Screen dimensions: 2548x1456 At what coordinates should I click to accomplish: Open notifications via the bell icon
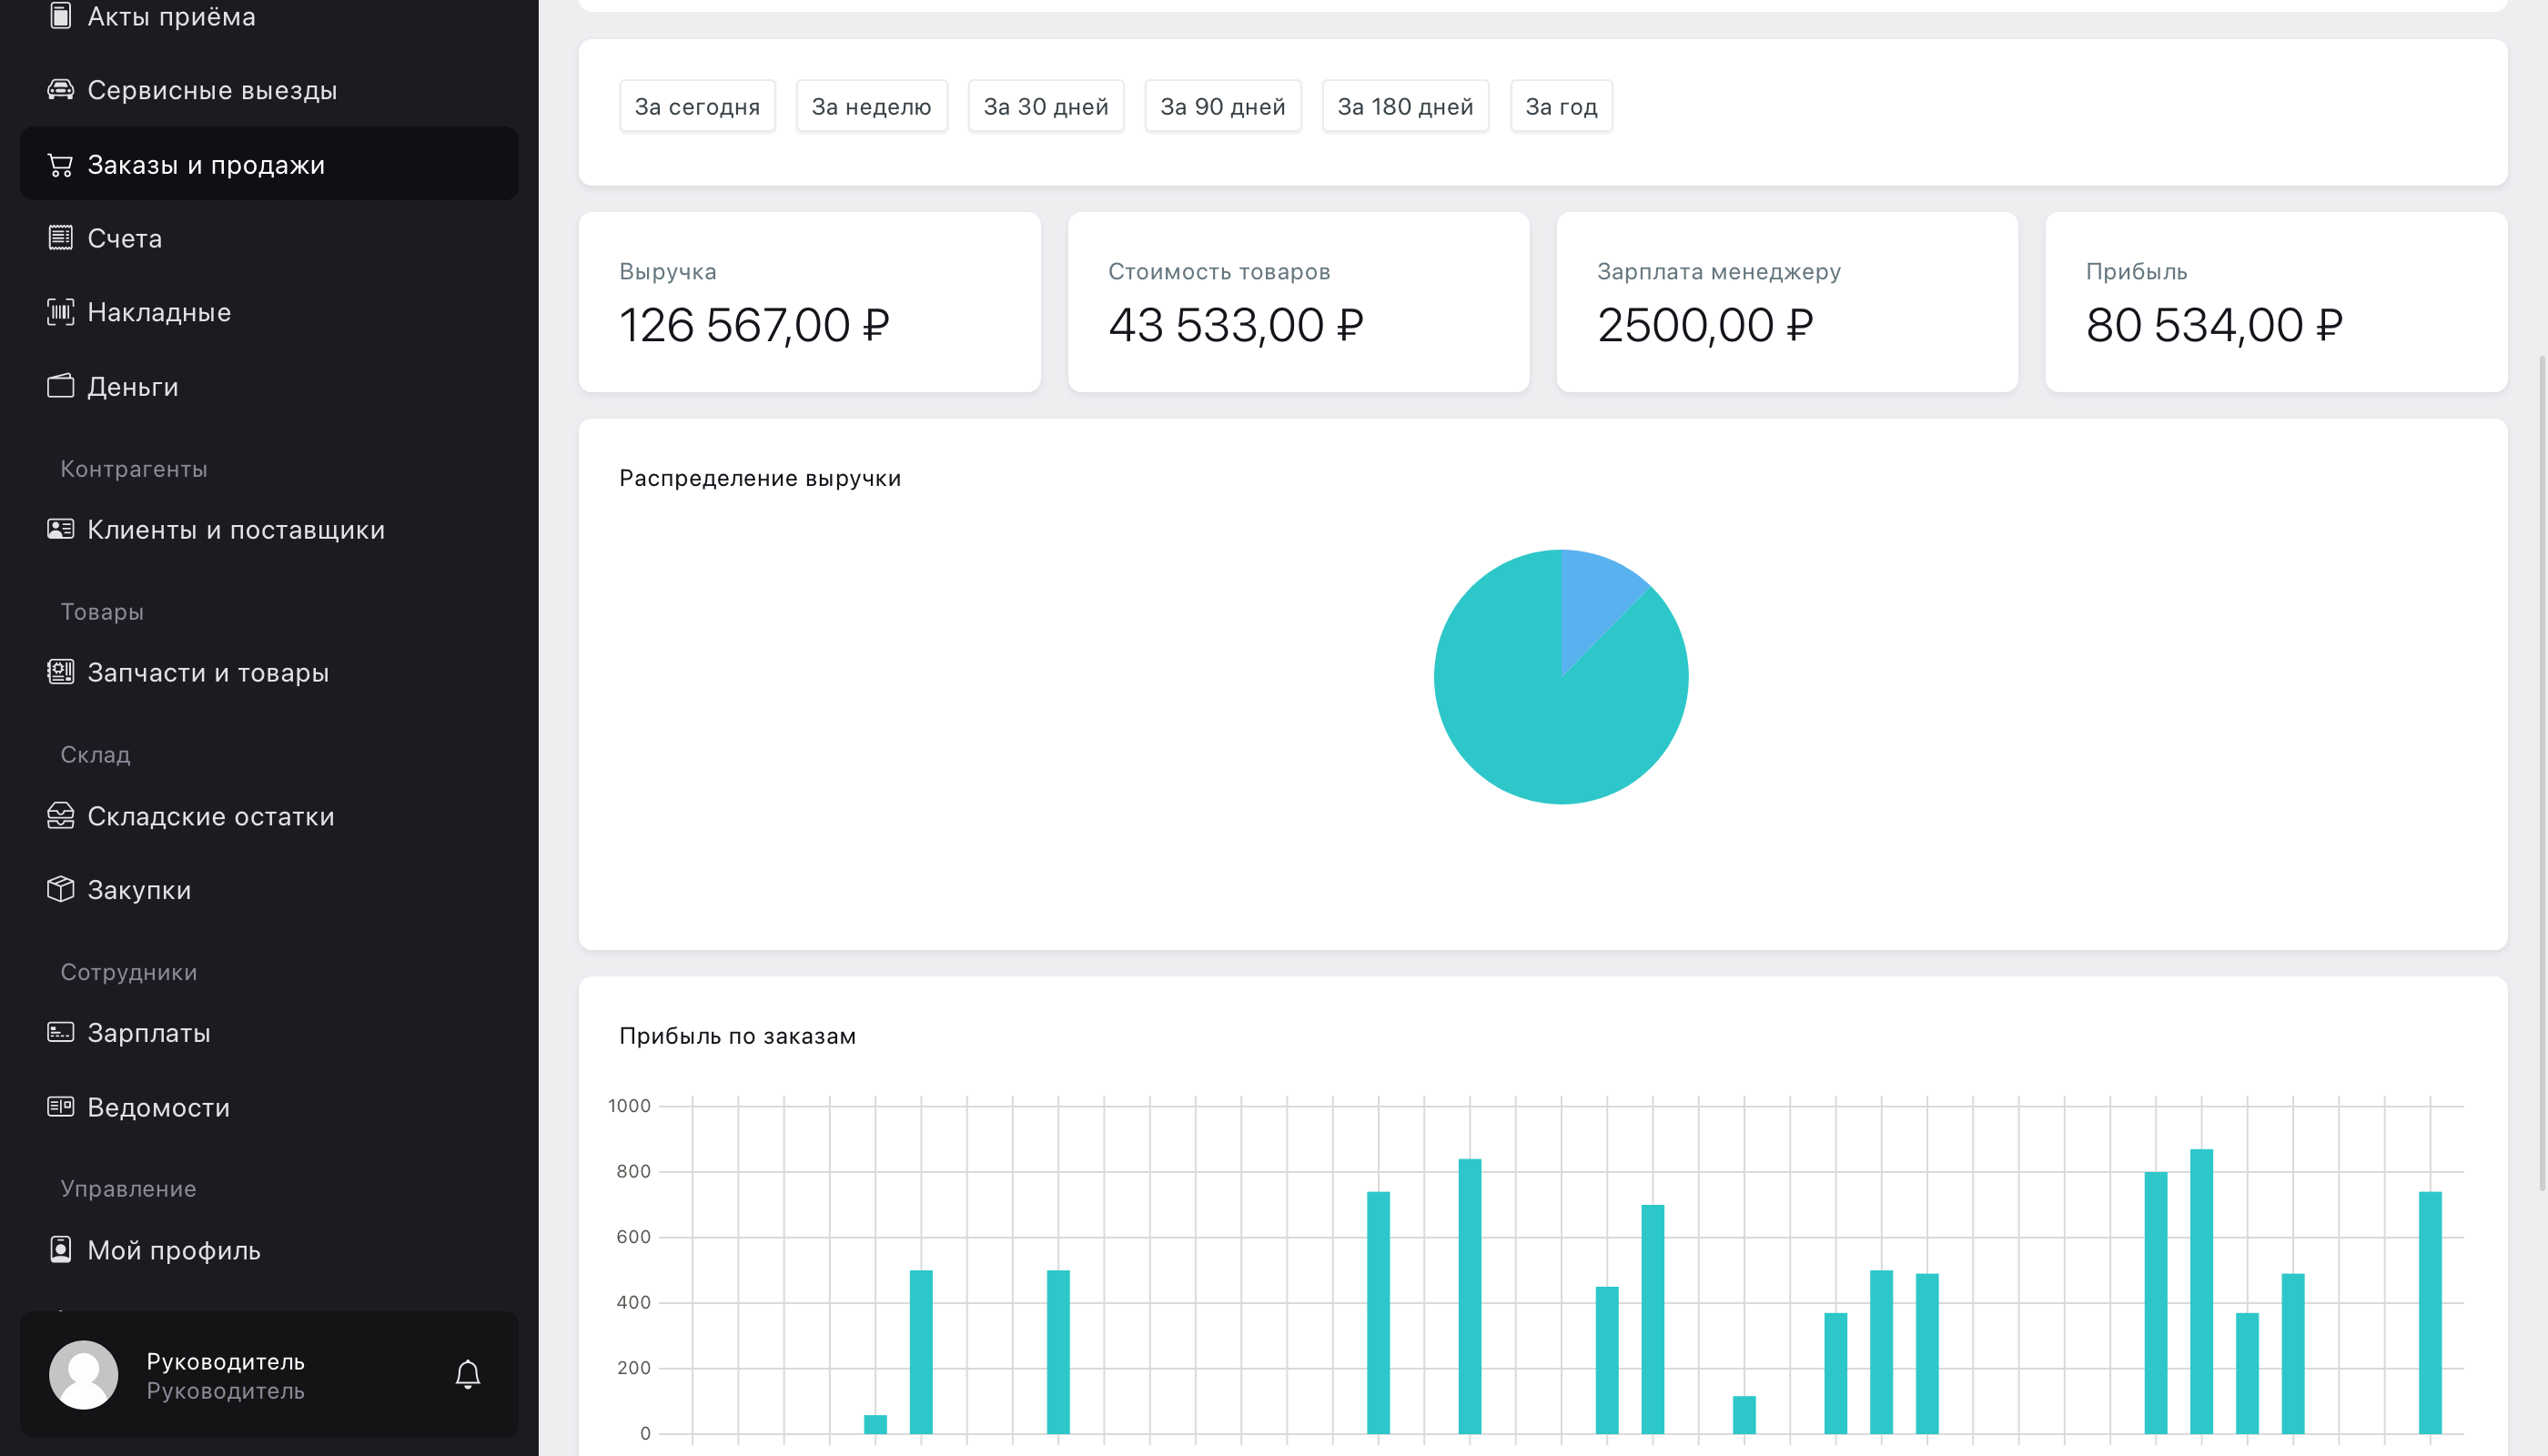468,1375
